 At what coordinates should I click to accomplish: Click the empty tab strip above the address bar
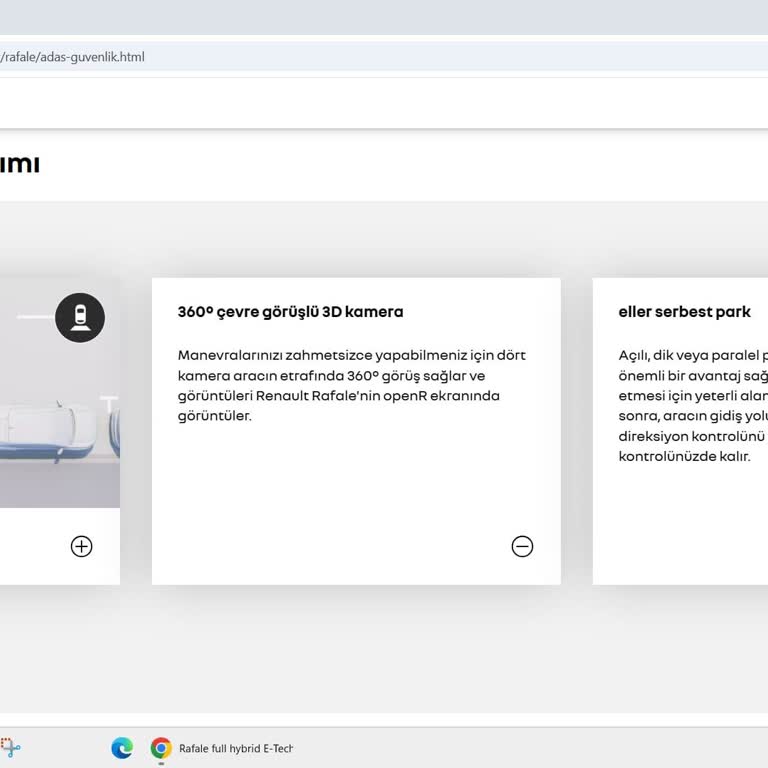pos(384,17)
